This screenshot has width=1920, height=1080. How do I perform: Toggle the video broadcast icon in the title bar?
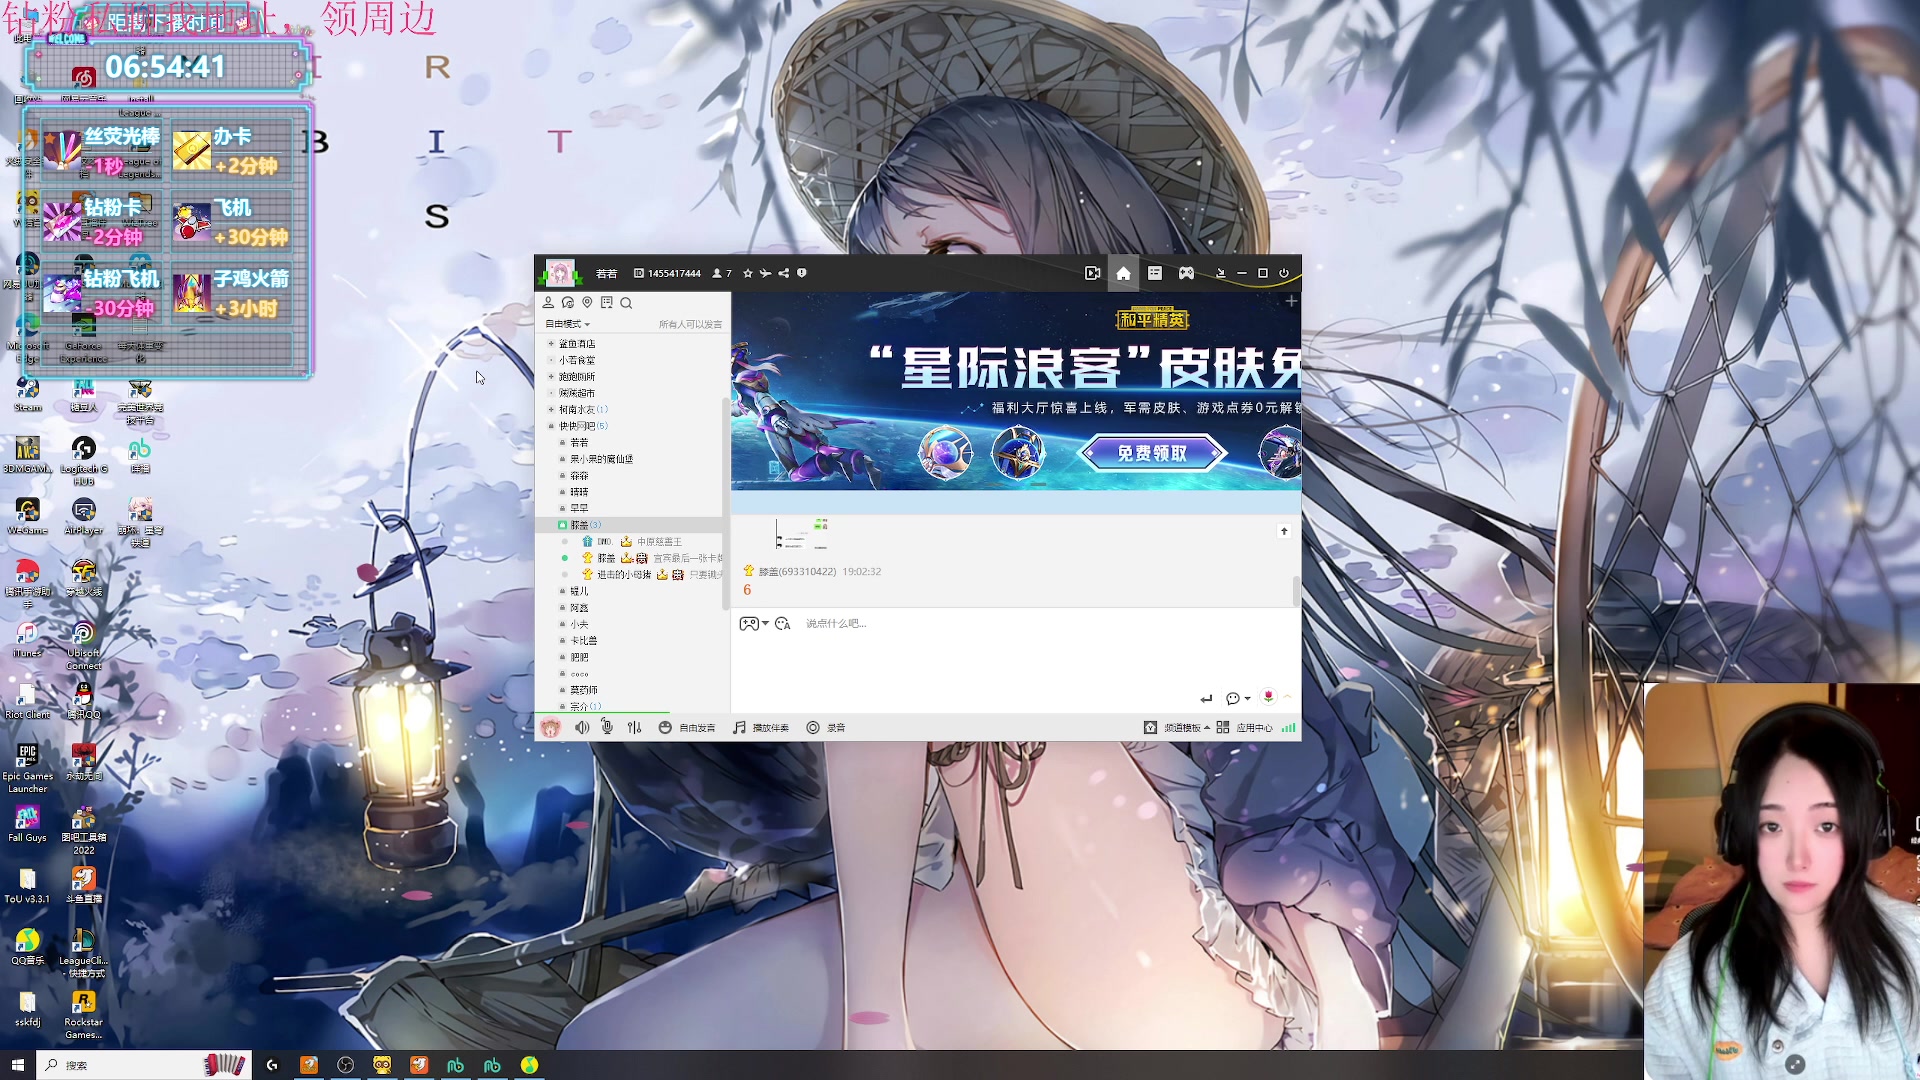pos(1093,272)
